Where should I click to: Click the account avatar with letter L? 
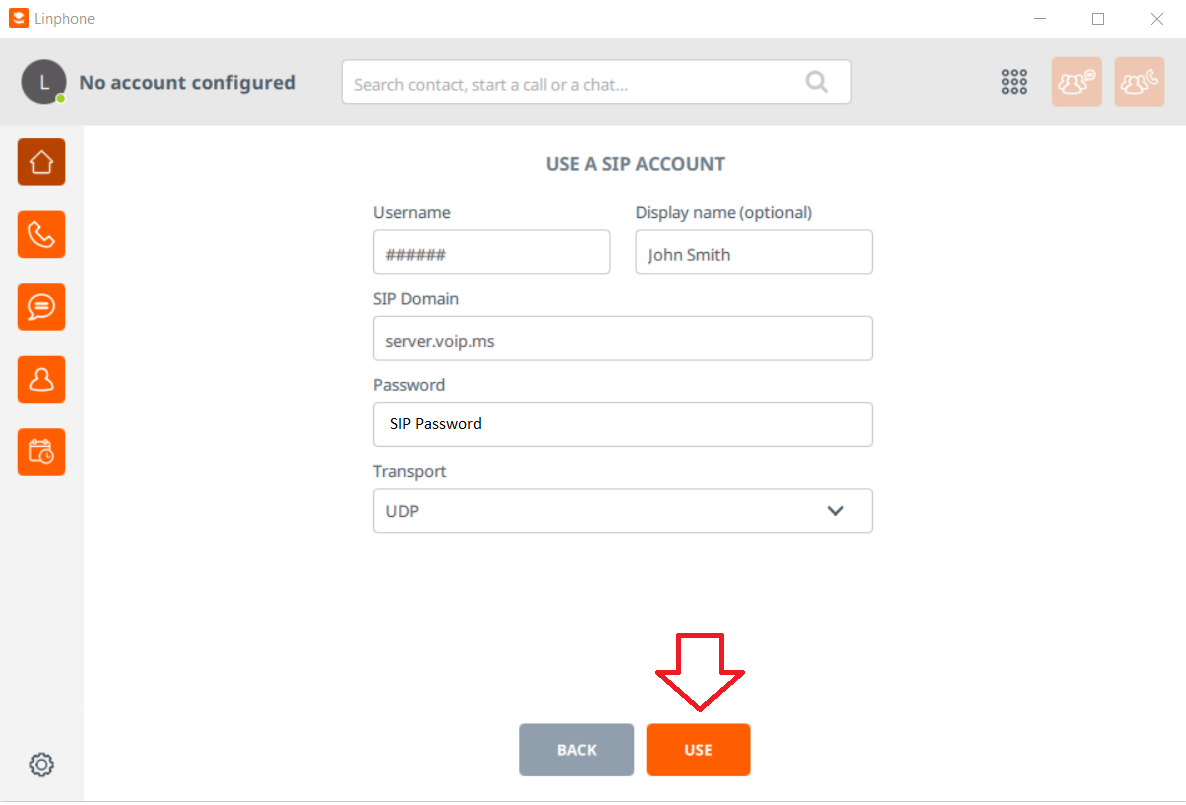coord(44,82)
